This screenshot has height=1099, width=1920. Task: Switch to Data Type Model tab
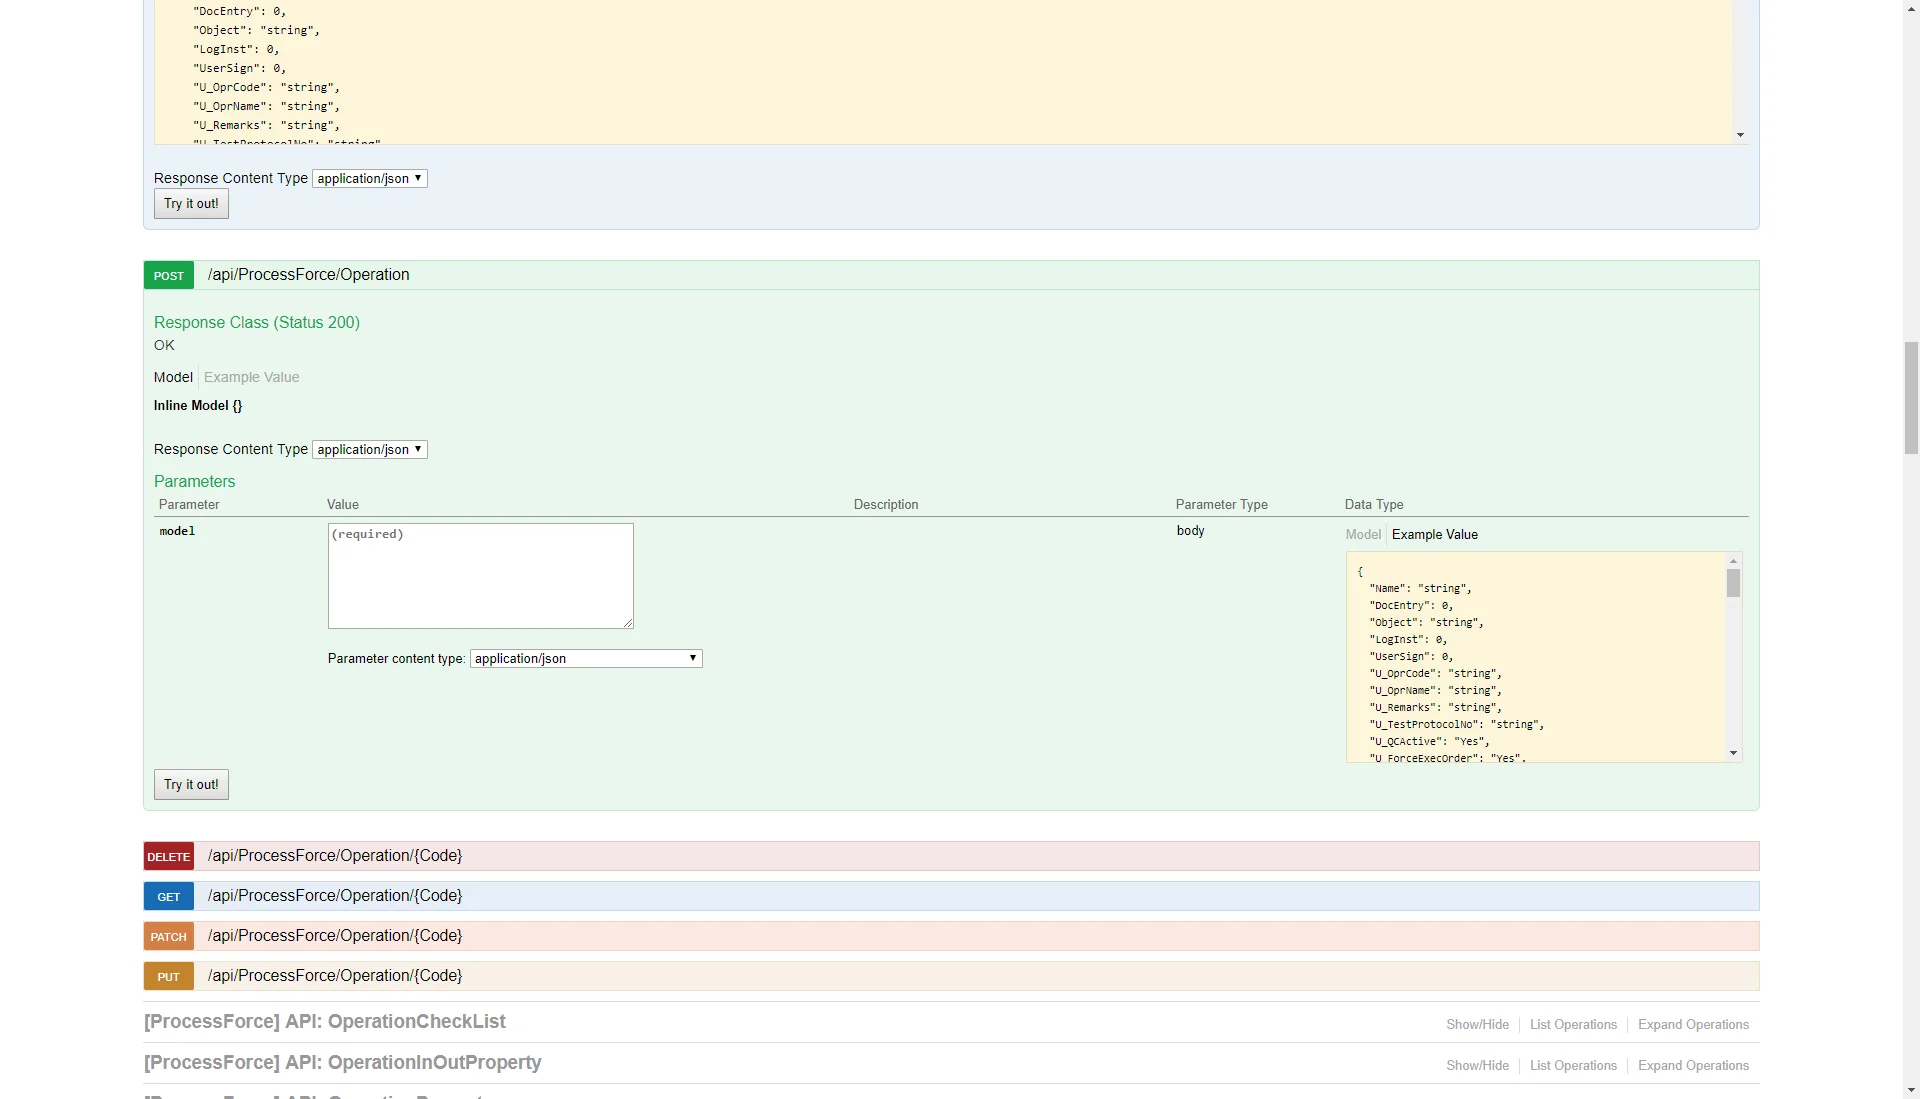(1362, 534)
